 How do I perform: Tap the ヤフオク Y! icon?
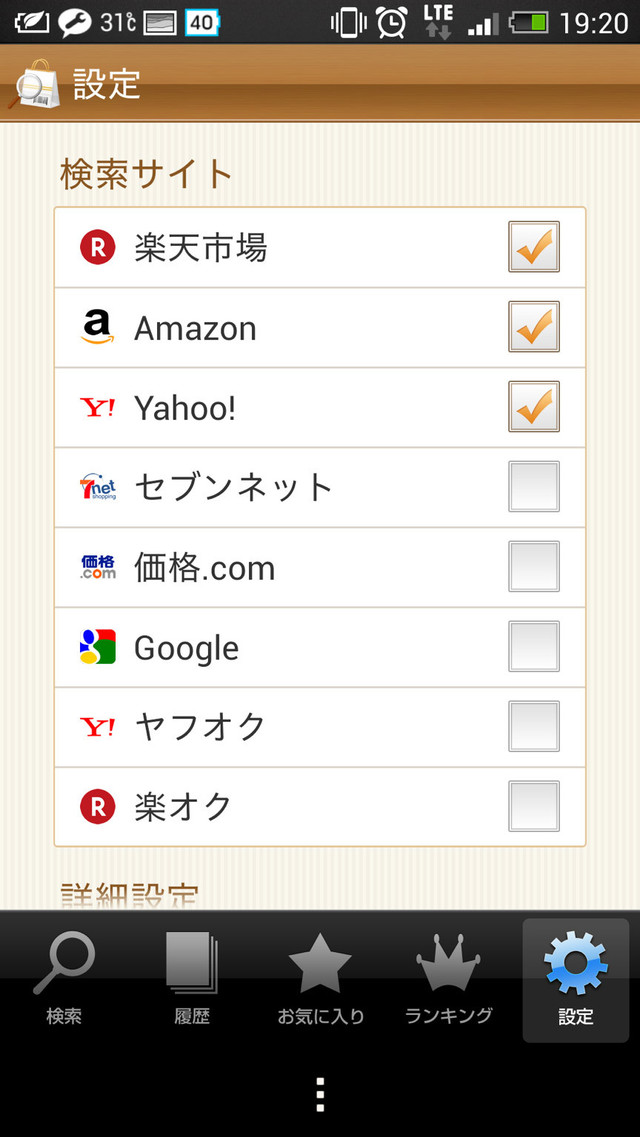click(x=98, y=727)
